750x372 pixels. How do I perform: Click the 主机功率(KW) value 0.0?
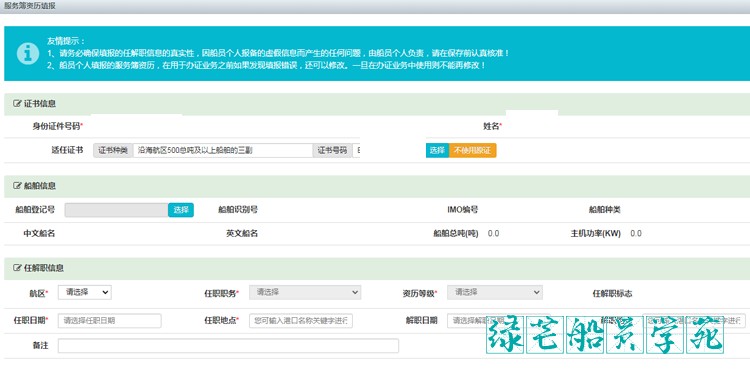(636, 234)
